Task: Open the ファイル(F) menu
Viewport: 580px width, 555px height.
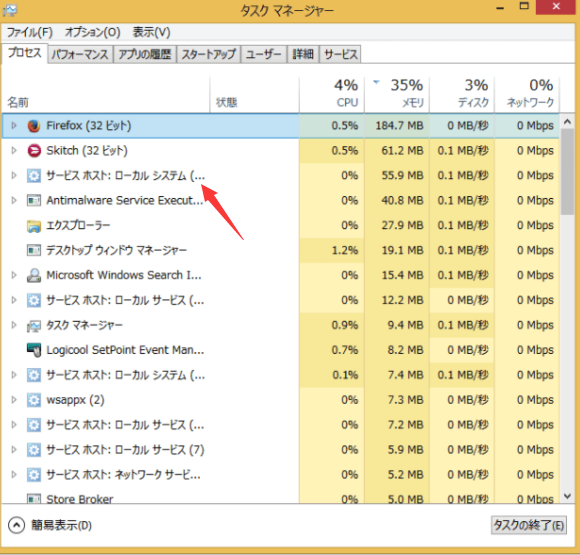Action: coord(30,32)
